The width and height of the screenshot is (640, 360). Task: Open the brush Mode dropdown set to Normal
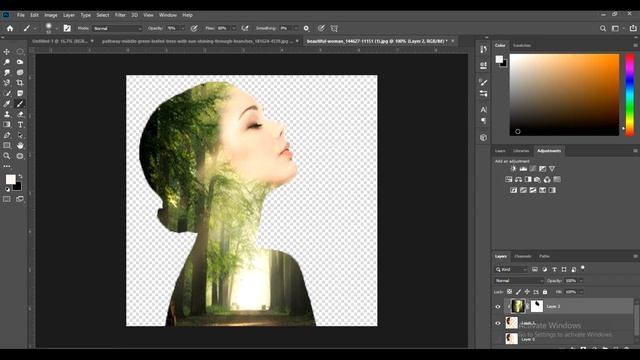tap(118, 29)
